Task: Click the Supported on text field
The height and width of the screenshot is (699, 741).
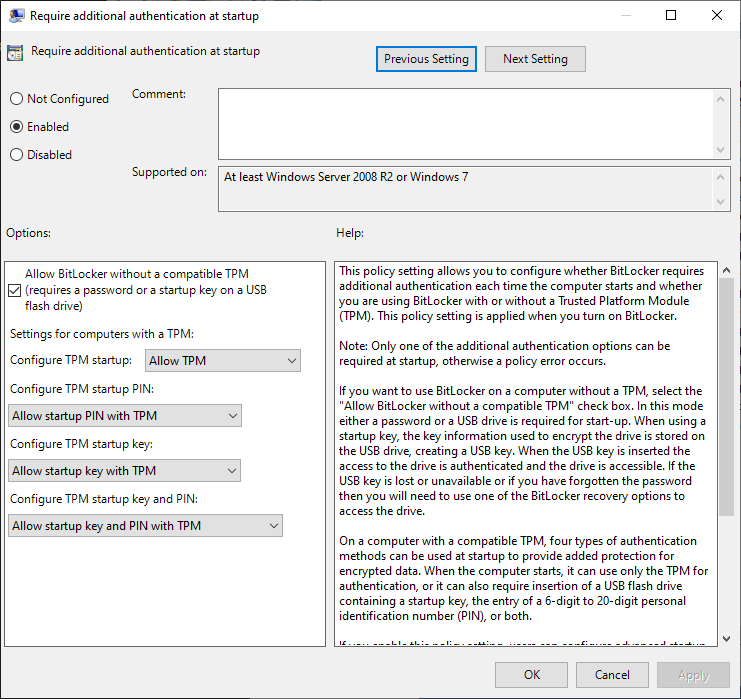Action: (x=465, y=189)
